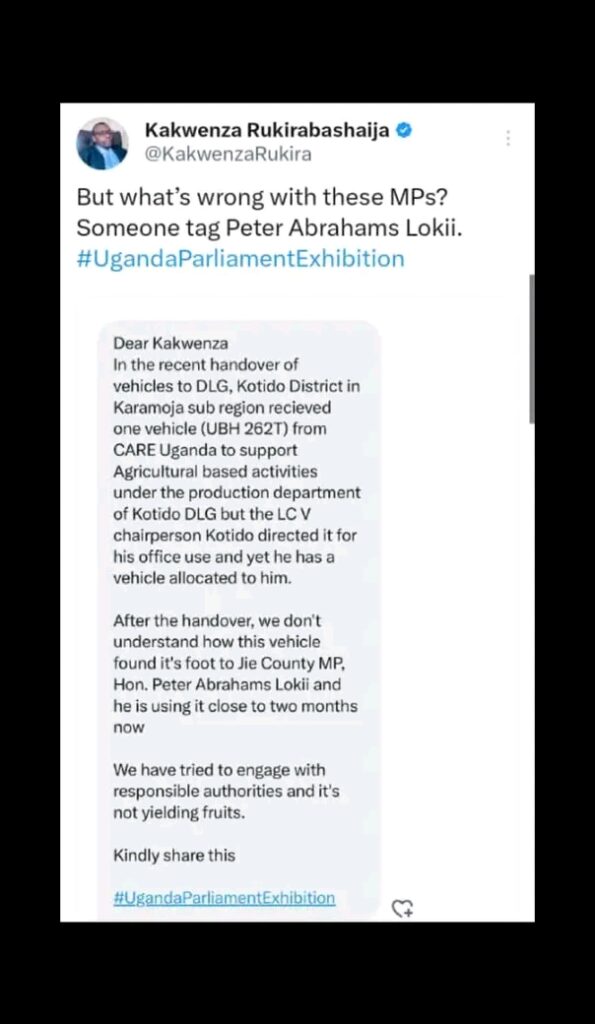Click 'Hon. Peter Abrahams Lokii and' line
Image resolution: width=595 pixels, height=1024 pixels.
point(227,685)
